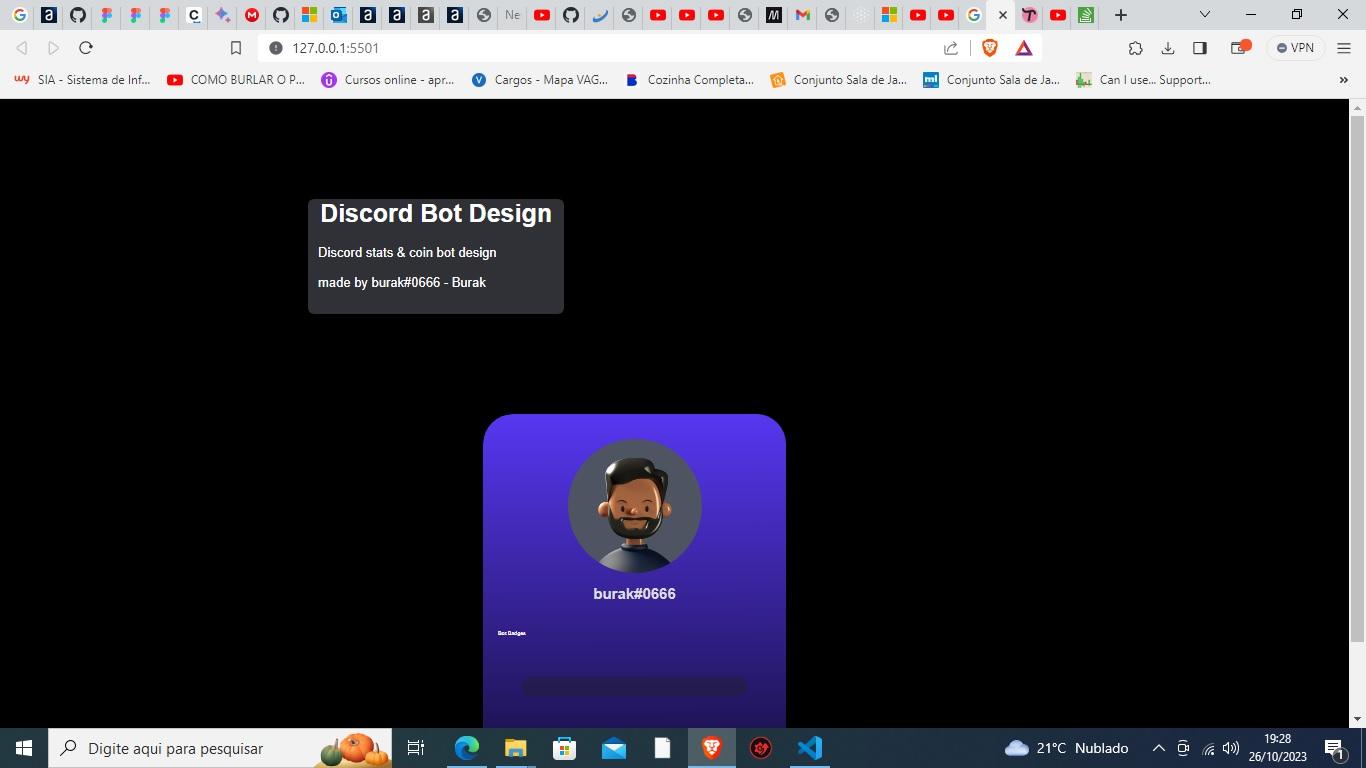The width and height of the screenshot is (1366, 768).
Task: Click the Discord stats & coin bot design text
Action: (x=407, y=252)
